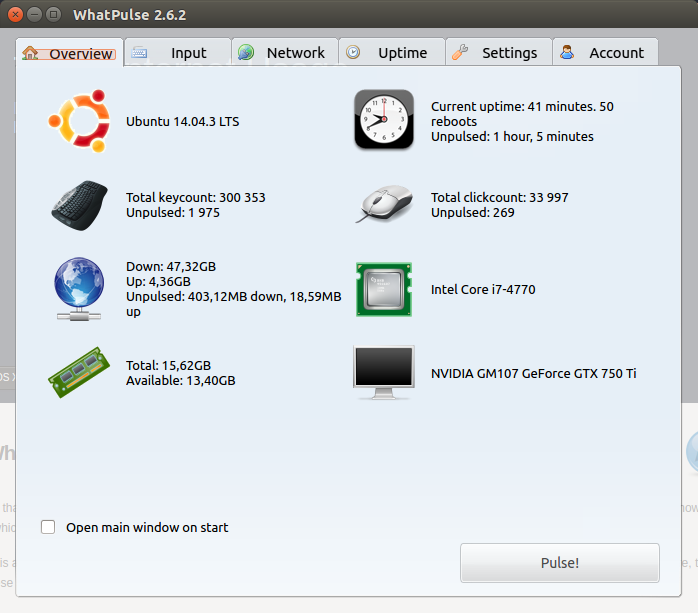Switch to the Overview tab

[69, 53]
